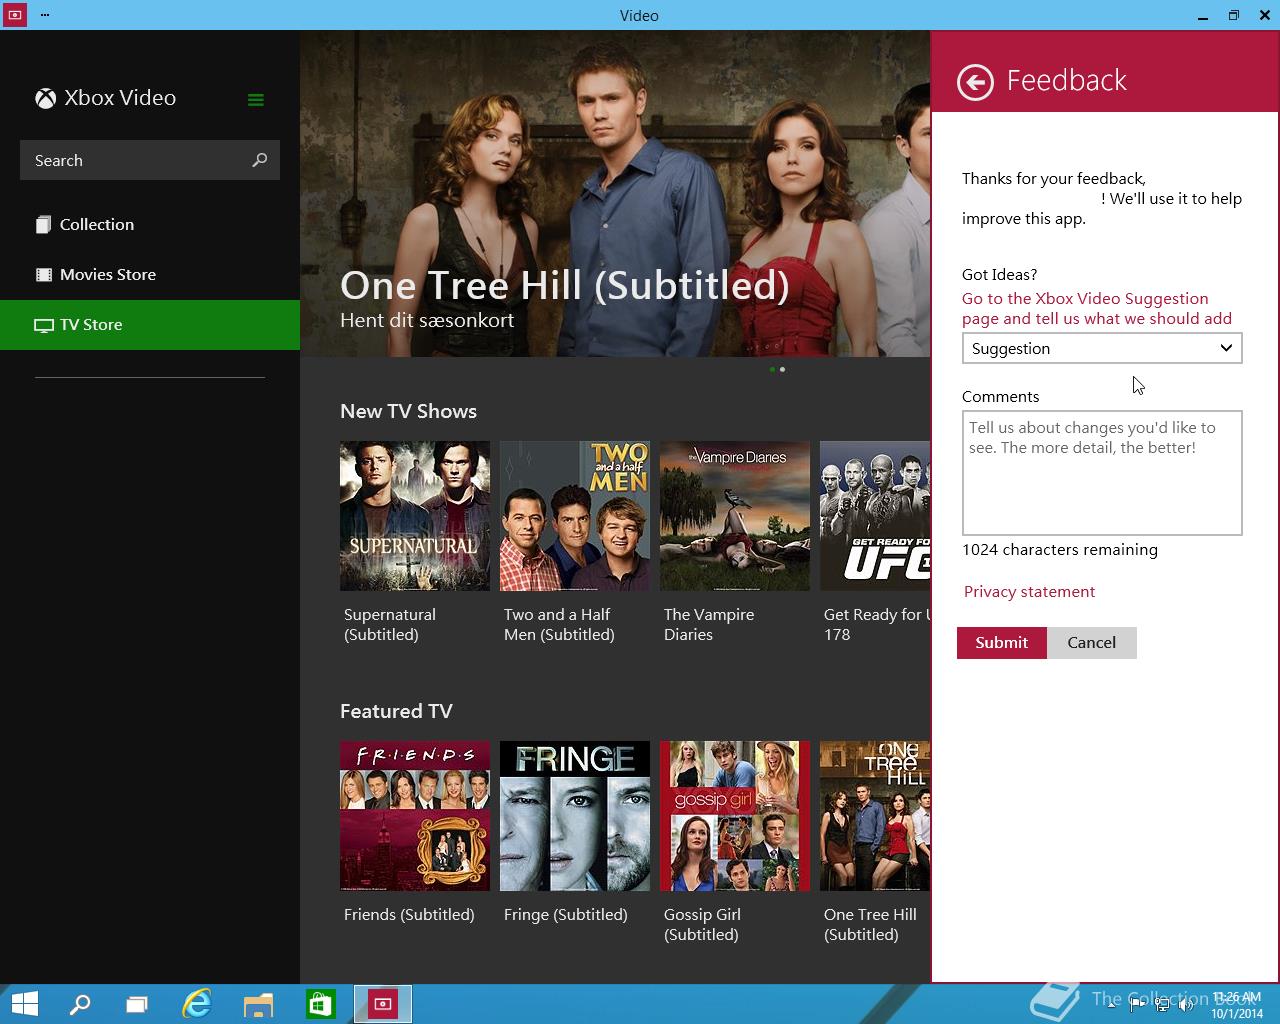Open Task View on taskbar

tap(137, 1004)
